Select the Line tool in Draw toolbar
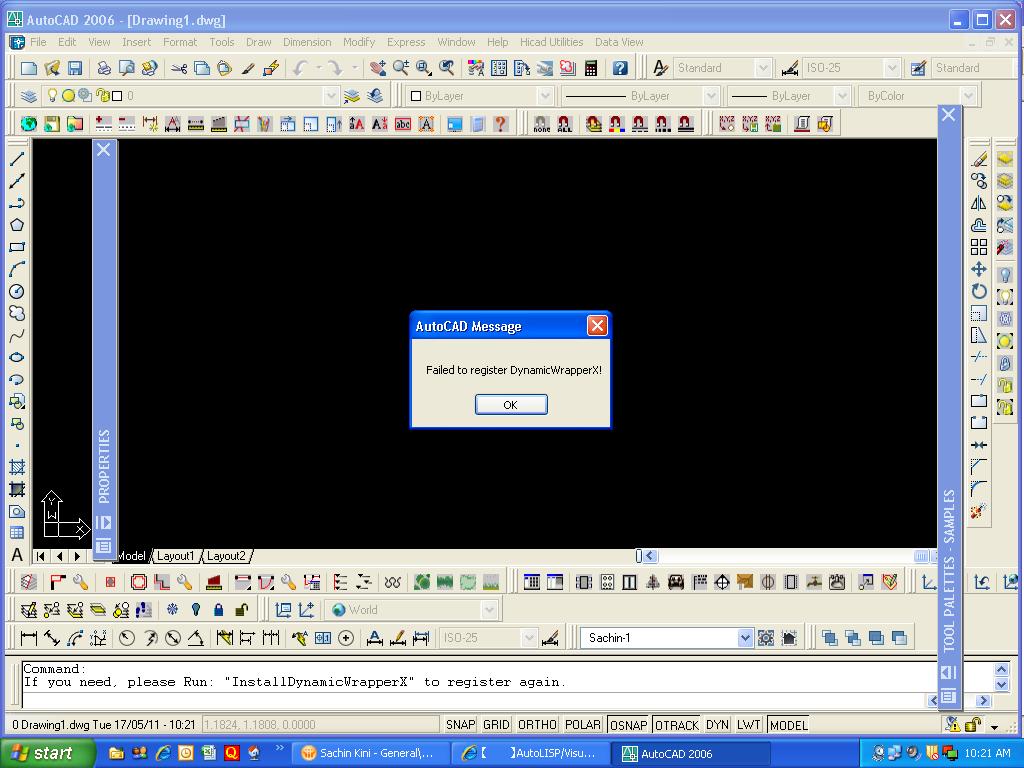This screenshot has width=1024, height=768. pyautogui.click(x=17, y=159)
